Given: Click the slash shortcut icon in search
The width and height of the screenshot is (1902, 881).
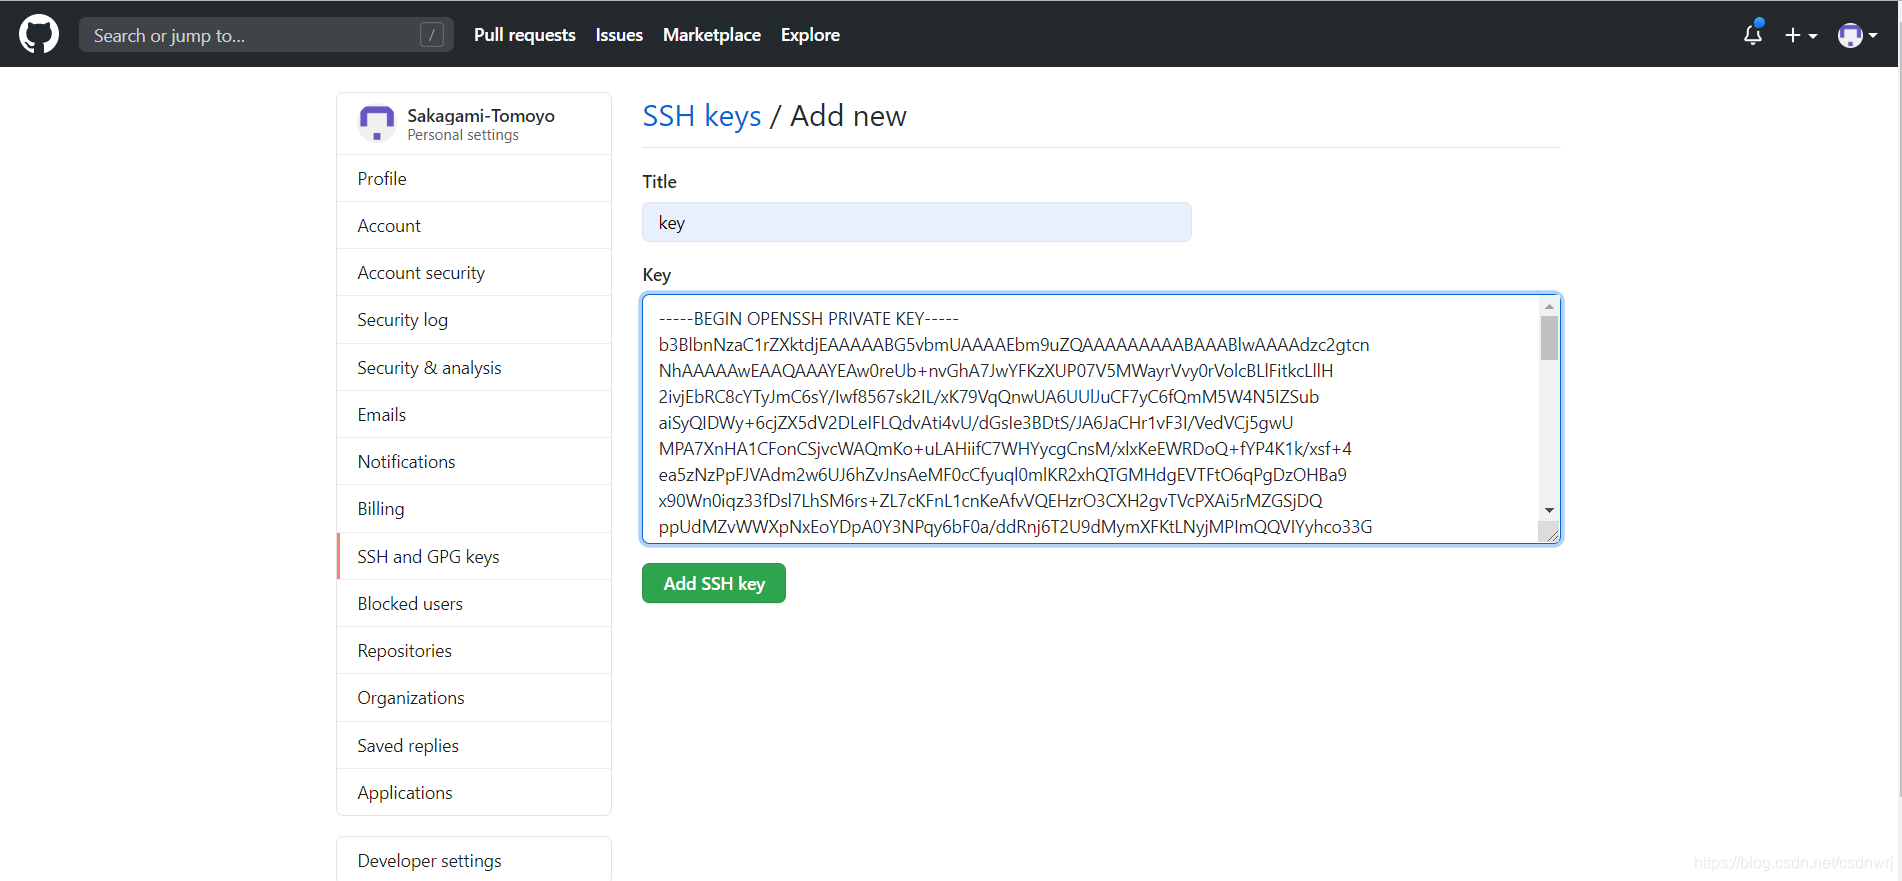Looking at the screenshot, I should 432,35.
